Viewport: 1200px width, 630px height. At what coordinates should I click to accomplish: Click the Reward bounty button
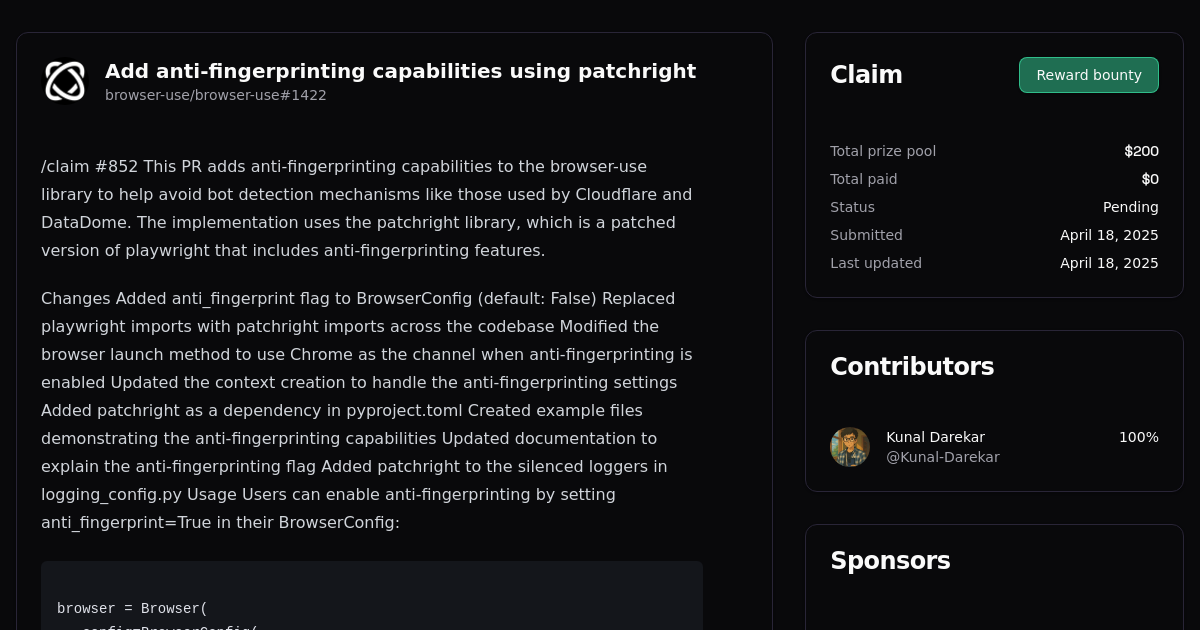coord(1088,74)
